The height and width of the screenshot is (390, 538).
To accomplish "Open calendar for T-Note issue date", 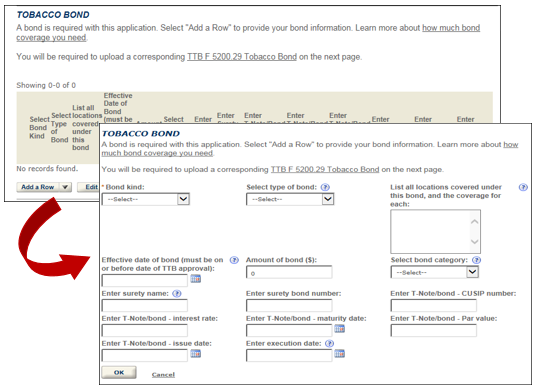I will pos(196,354).
